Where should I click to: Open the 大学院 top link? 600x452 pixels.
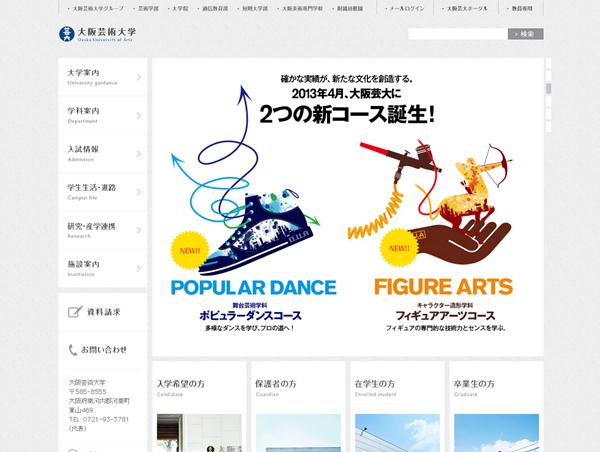point(179,8)
